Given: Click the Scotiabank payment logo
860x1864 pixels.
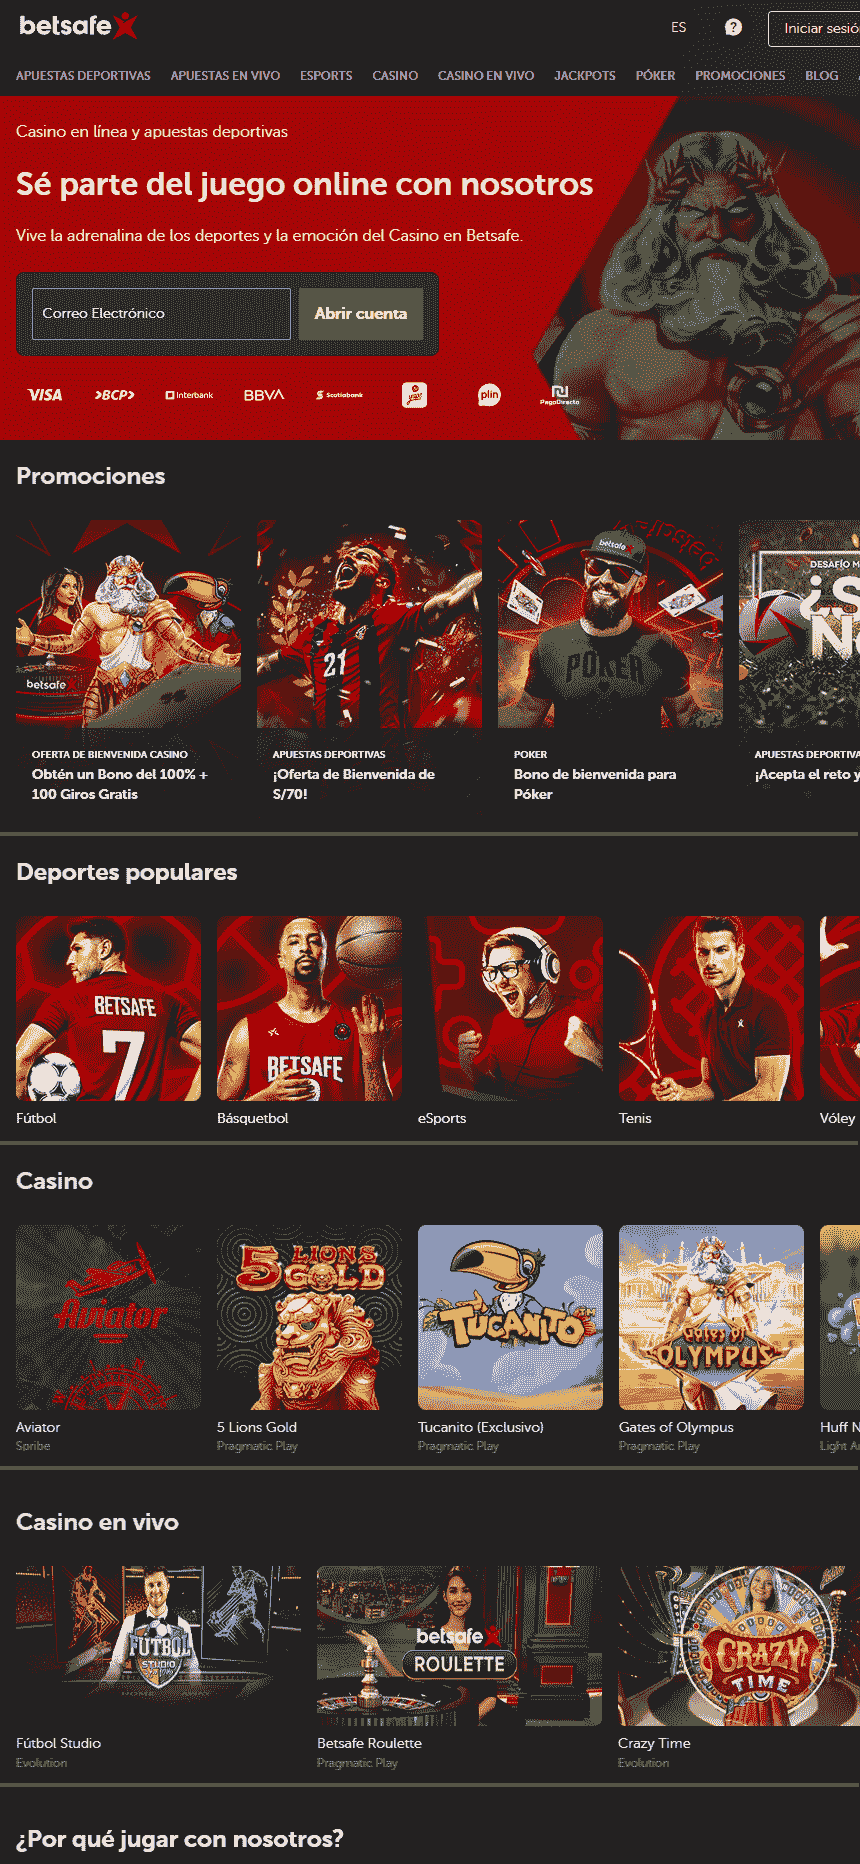Looking at the screenshot, I should [340, 395].
